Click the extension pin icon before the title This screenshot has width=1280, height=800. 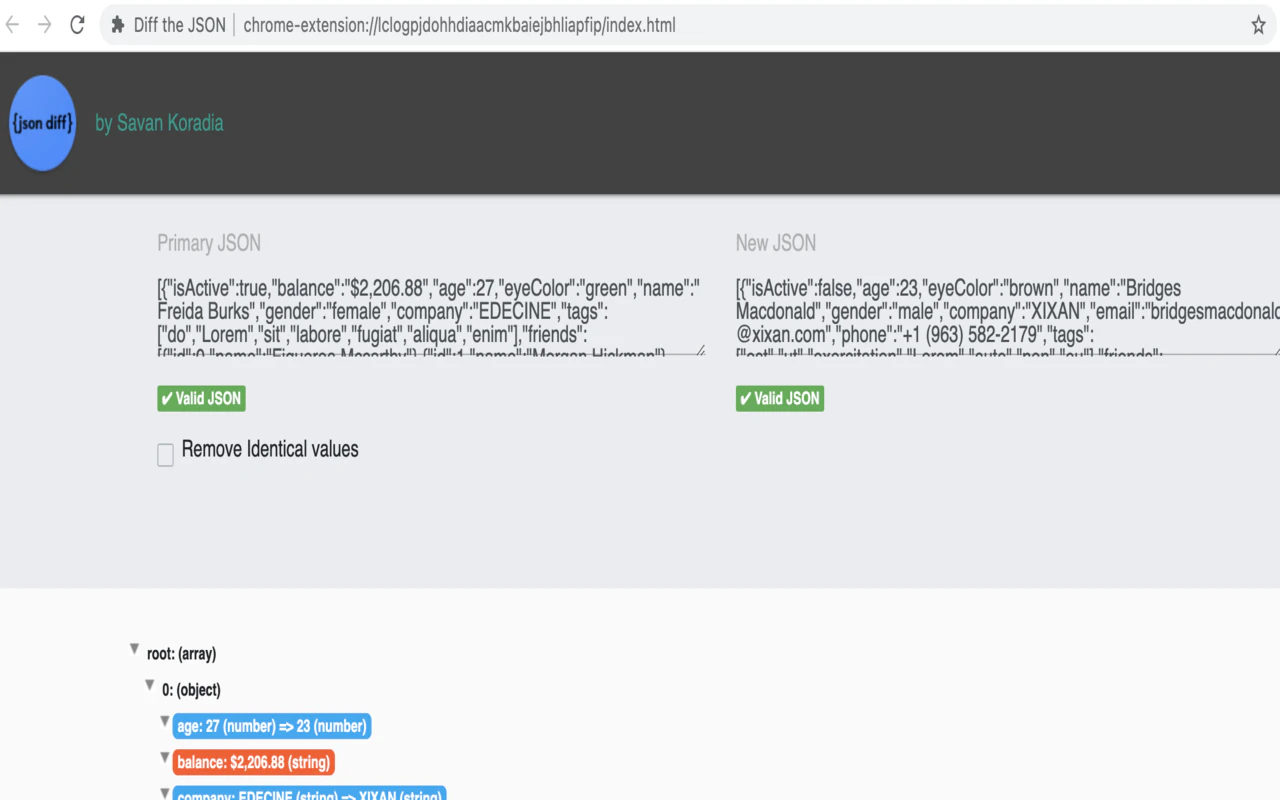[119, 25]
